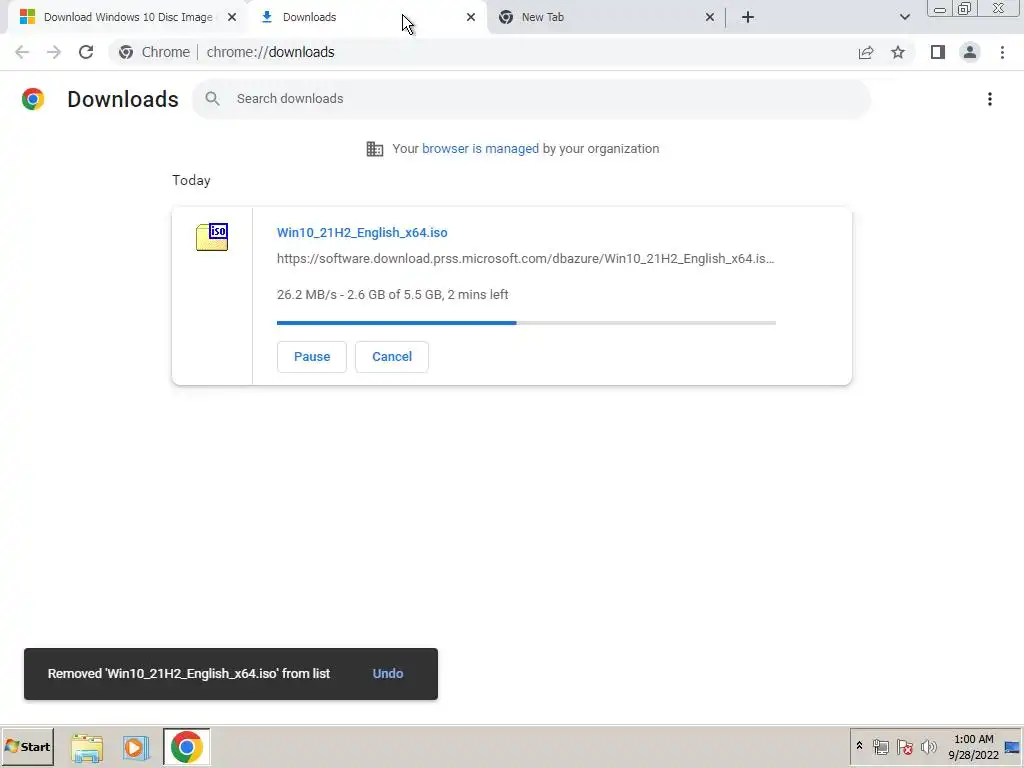Click the Chrome site info icon in address bar
The width and height of the screenshot is (1024, 768).
126,52
